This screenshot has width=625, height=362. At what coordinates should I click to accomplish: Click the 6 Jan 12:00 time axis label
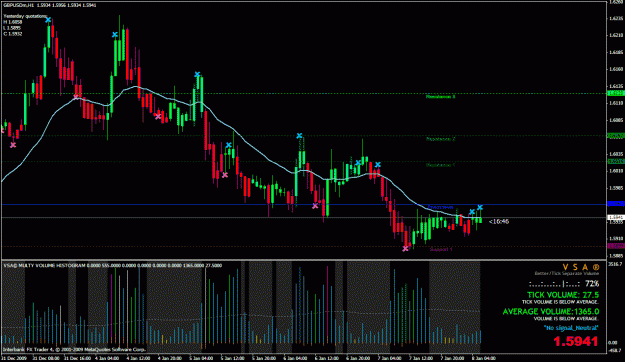coord(327,358)
